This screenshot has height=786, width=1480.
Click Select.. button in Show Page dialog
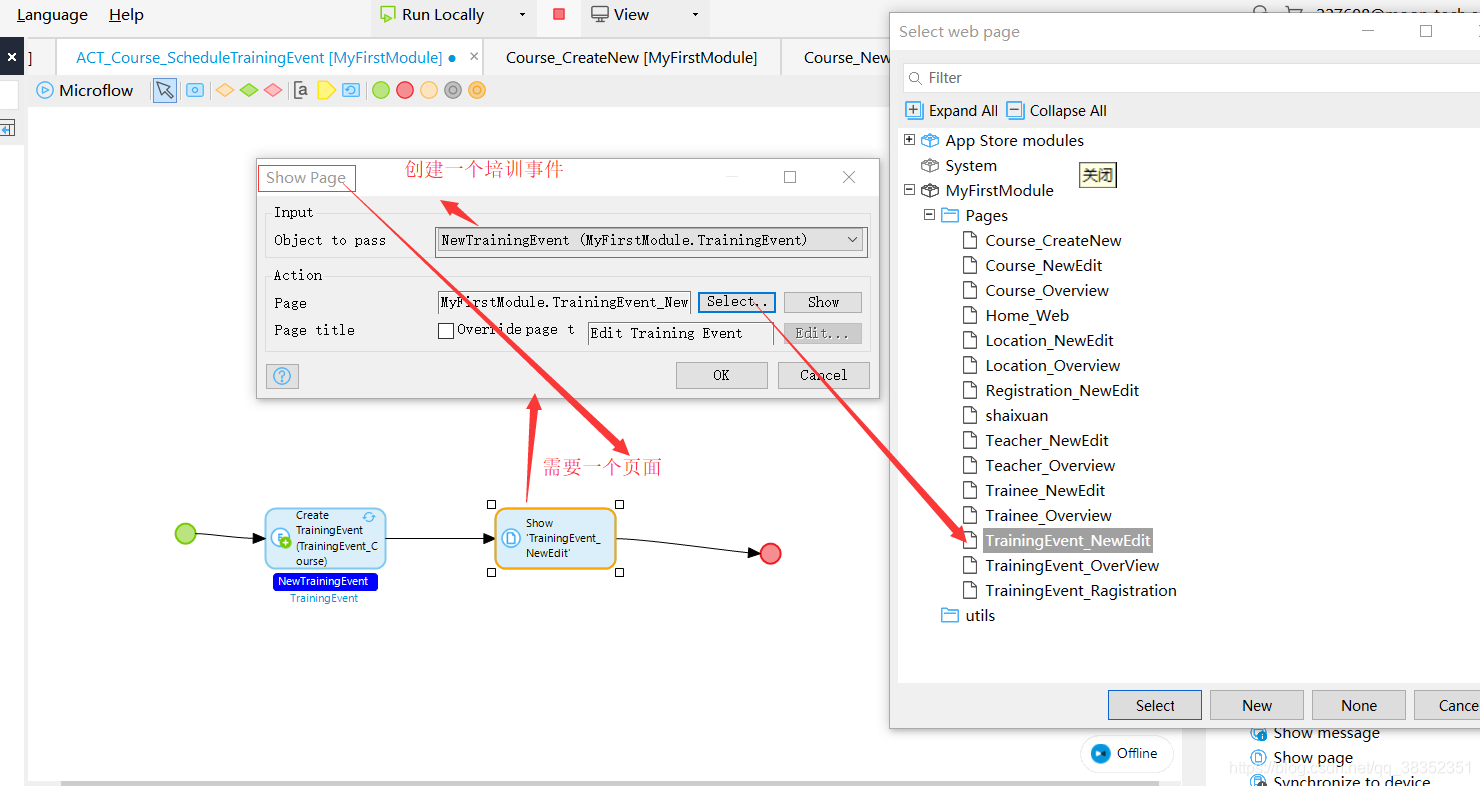tap(737, 302)
